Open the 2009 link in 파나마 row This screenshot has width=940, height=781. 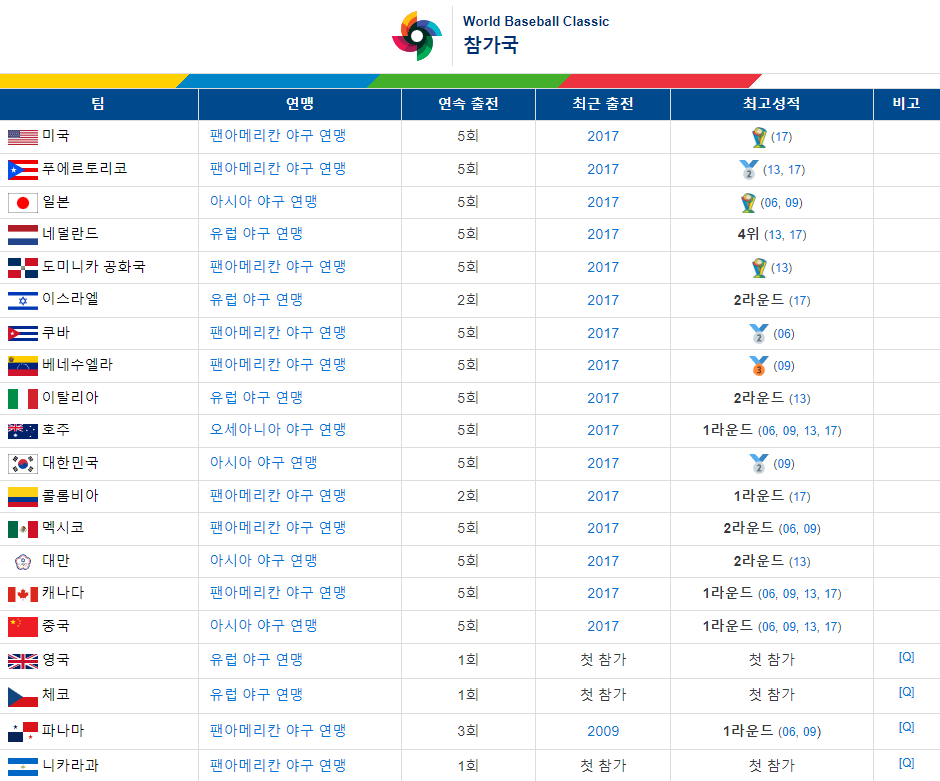click(x=603, y=731)
